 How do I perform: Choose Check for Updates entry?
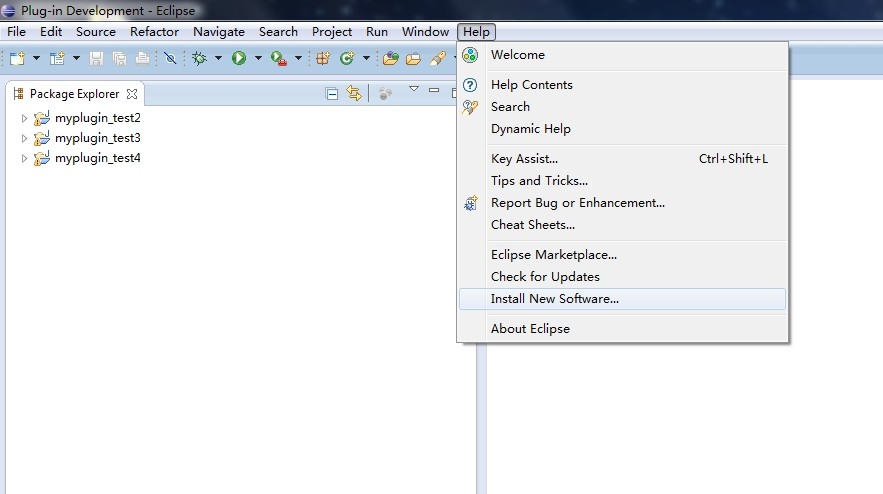point(622,277)
